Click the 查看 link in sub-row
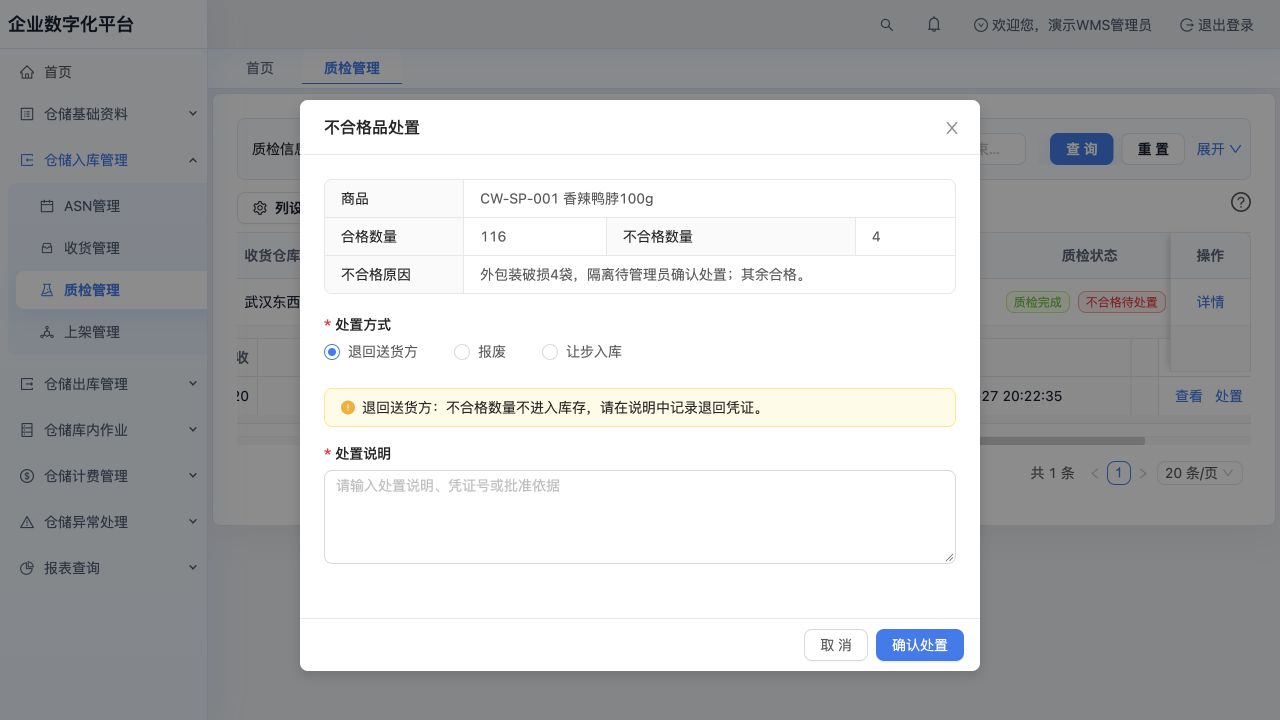Screen dimensions: 1280x720 pyautogui.click(x=1189, y=396)
